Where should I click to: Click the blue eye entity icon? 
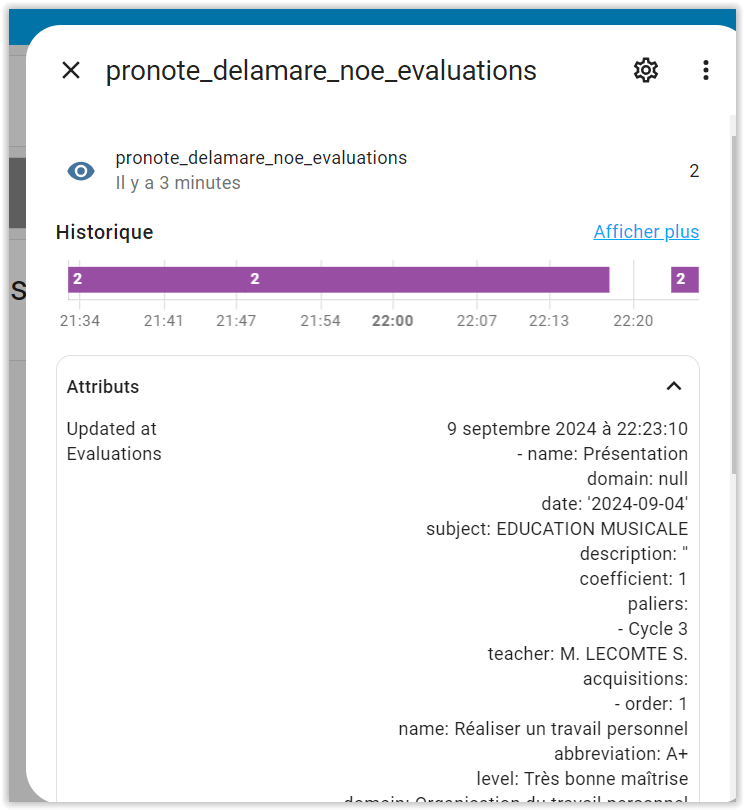tap(81, 171)
